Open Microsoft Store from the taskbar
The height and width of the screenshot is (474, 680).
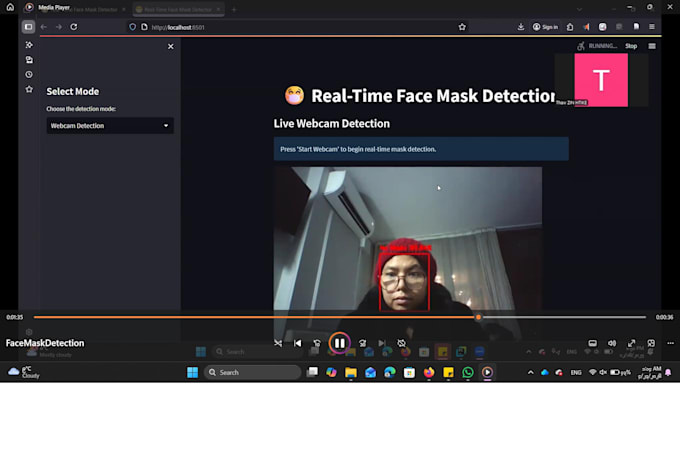(x=409, y=373)
